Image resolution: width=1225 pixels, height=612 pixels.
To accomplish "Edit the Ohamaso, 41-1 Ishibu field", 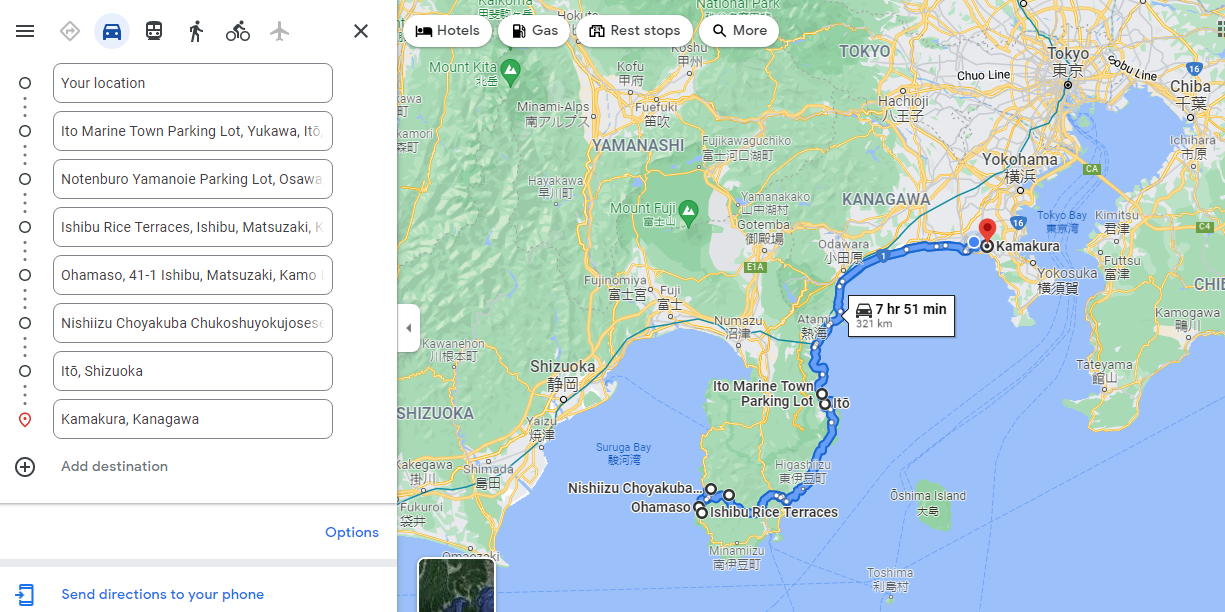I will click(193, 275).
